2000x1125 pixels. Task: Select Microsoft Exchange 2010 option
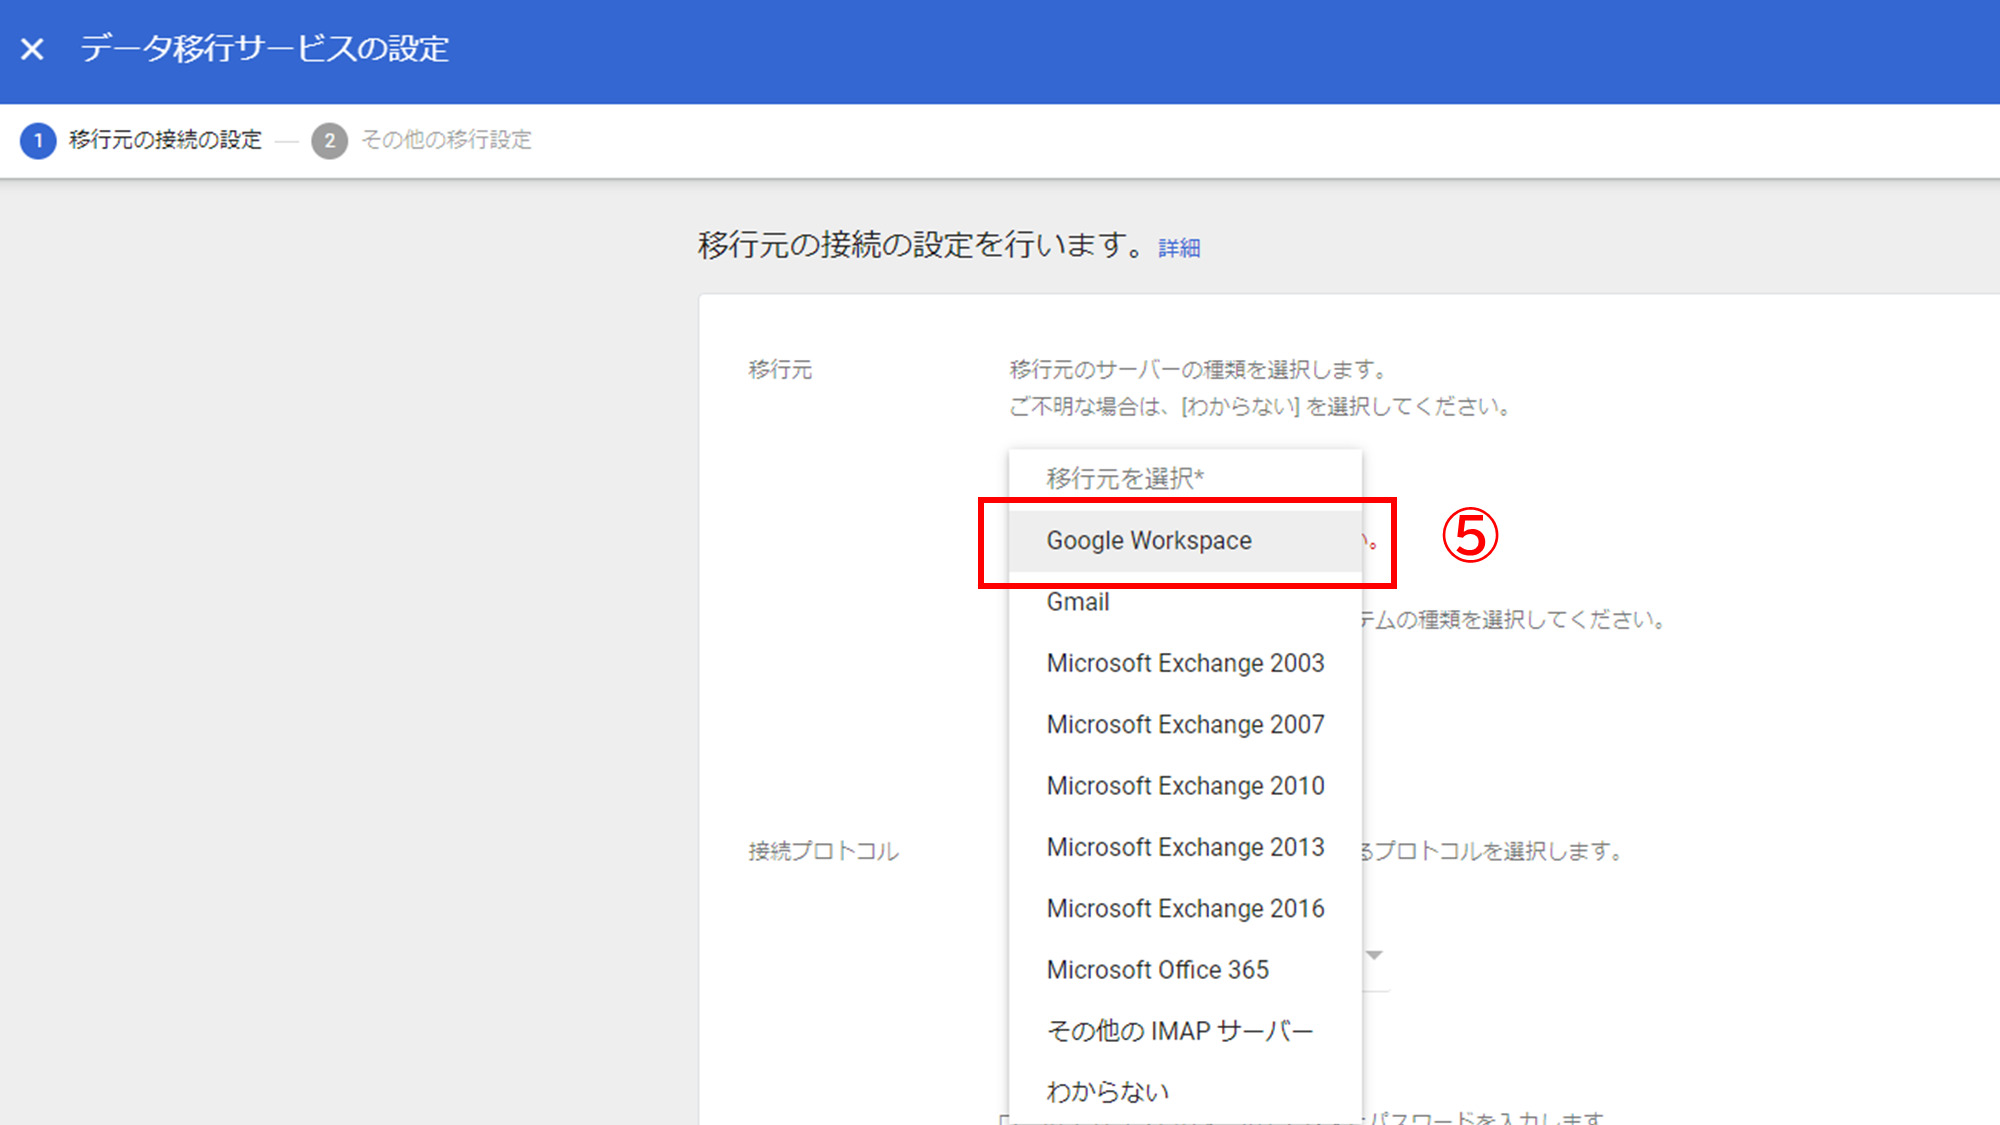point(1185,786)
